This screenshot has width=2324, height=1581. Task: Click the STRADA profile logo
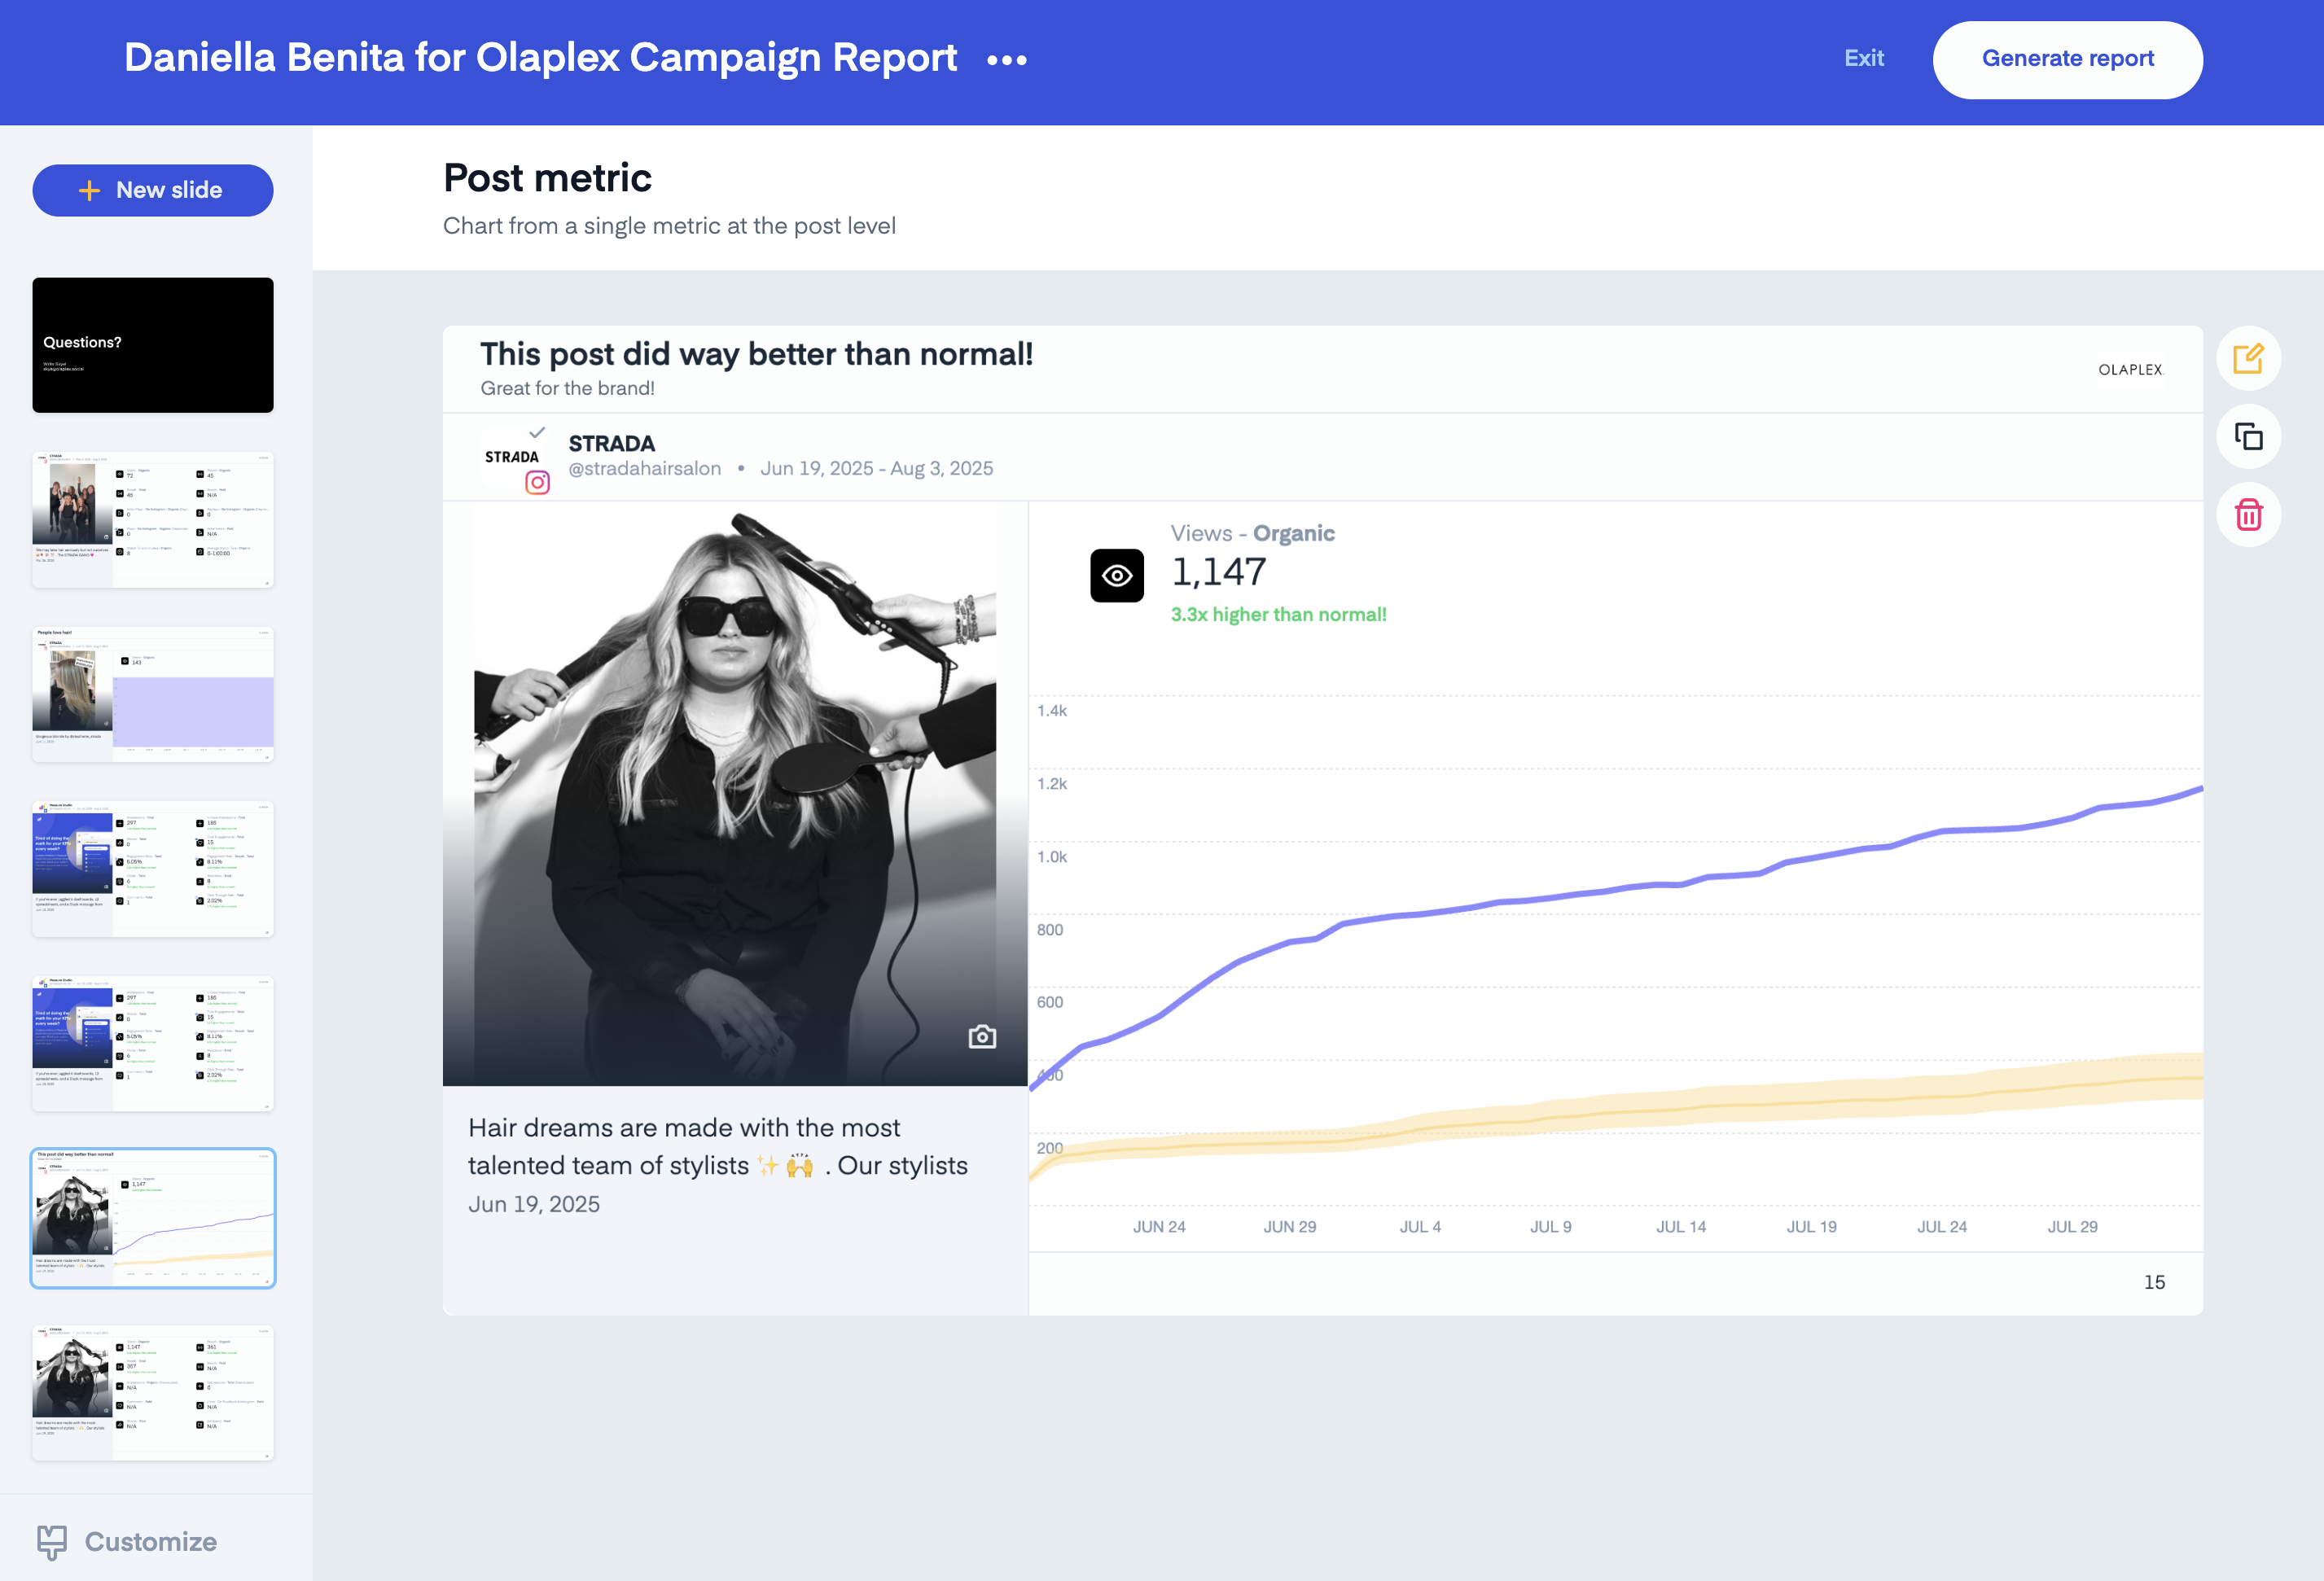coord(511,457)
